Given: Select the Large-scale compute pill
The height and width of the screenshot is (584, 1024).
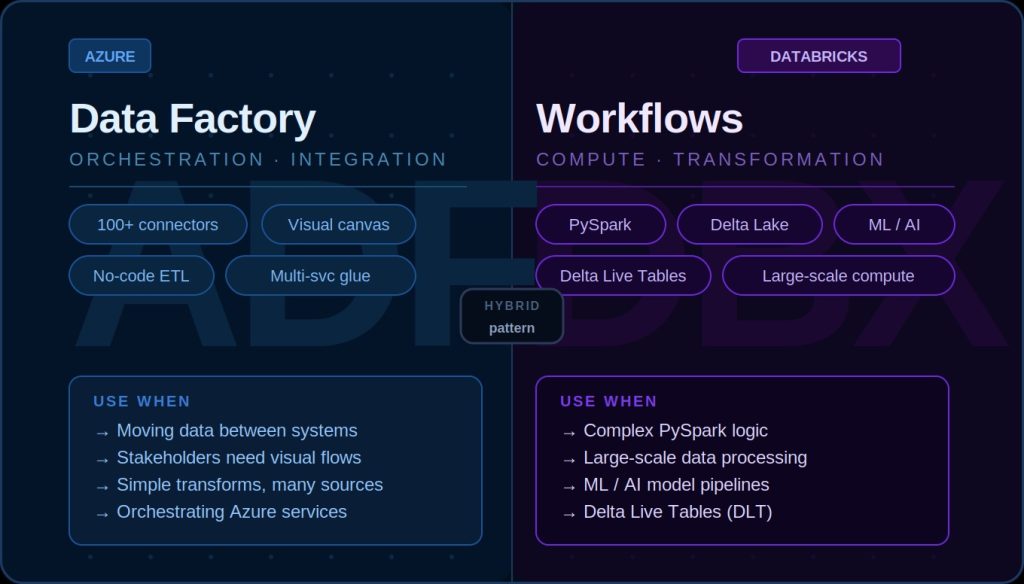Looking at the screenshot, I should [839, 276].
